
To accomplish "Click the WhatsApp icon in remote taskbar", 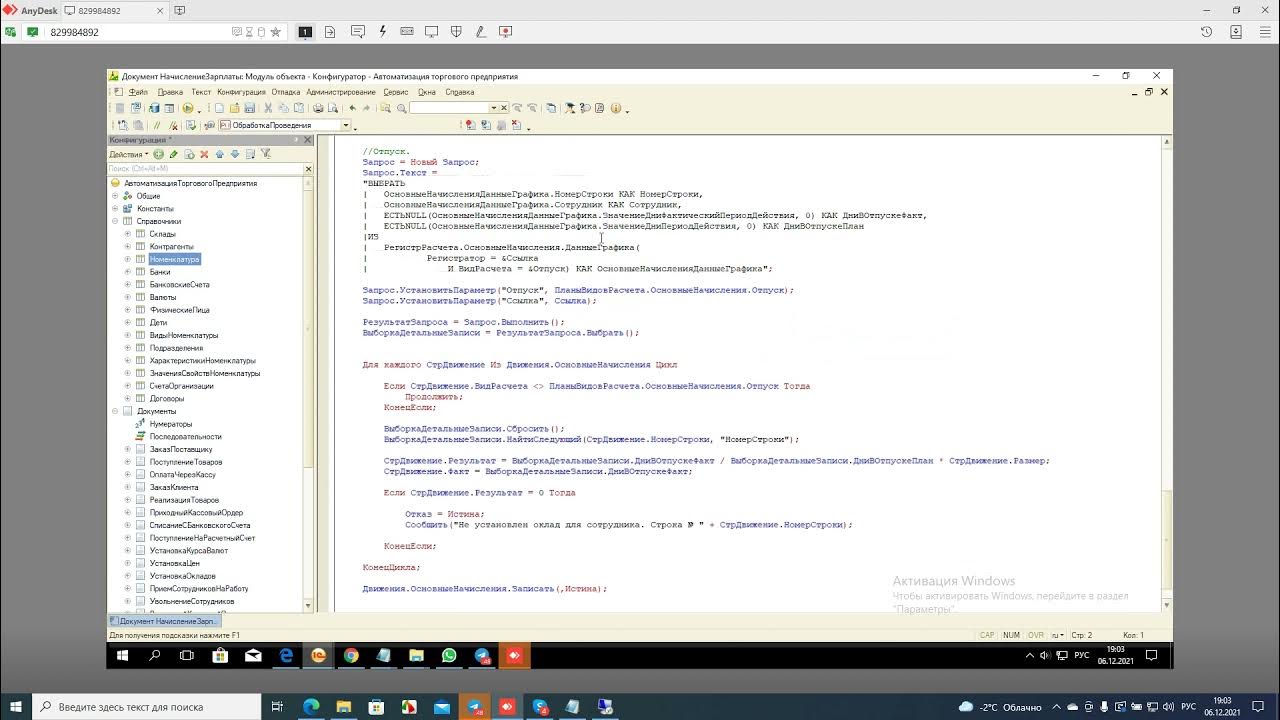I will tap(449, 656).
